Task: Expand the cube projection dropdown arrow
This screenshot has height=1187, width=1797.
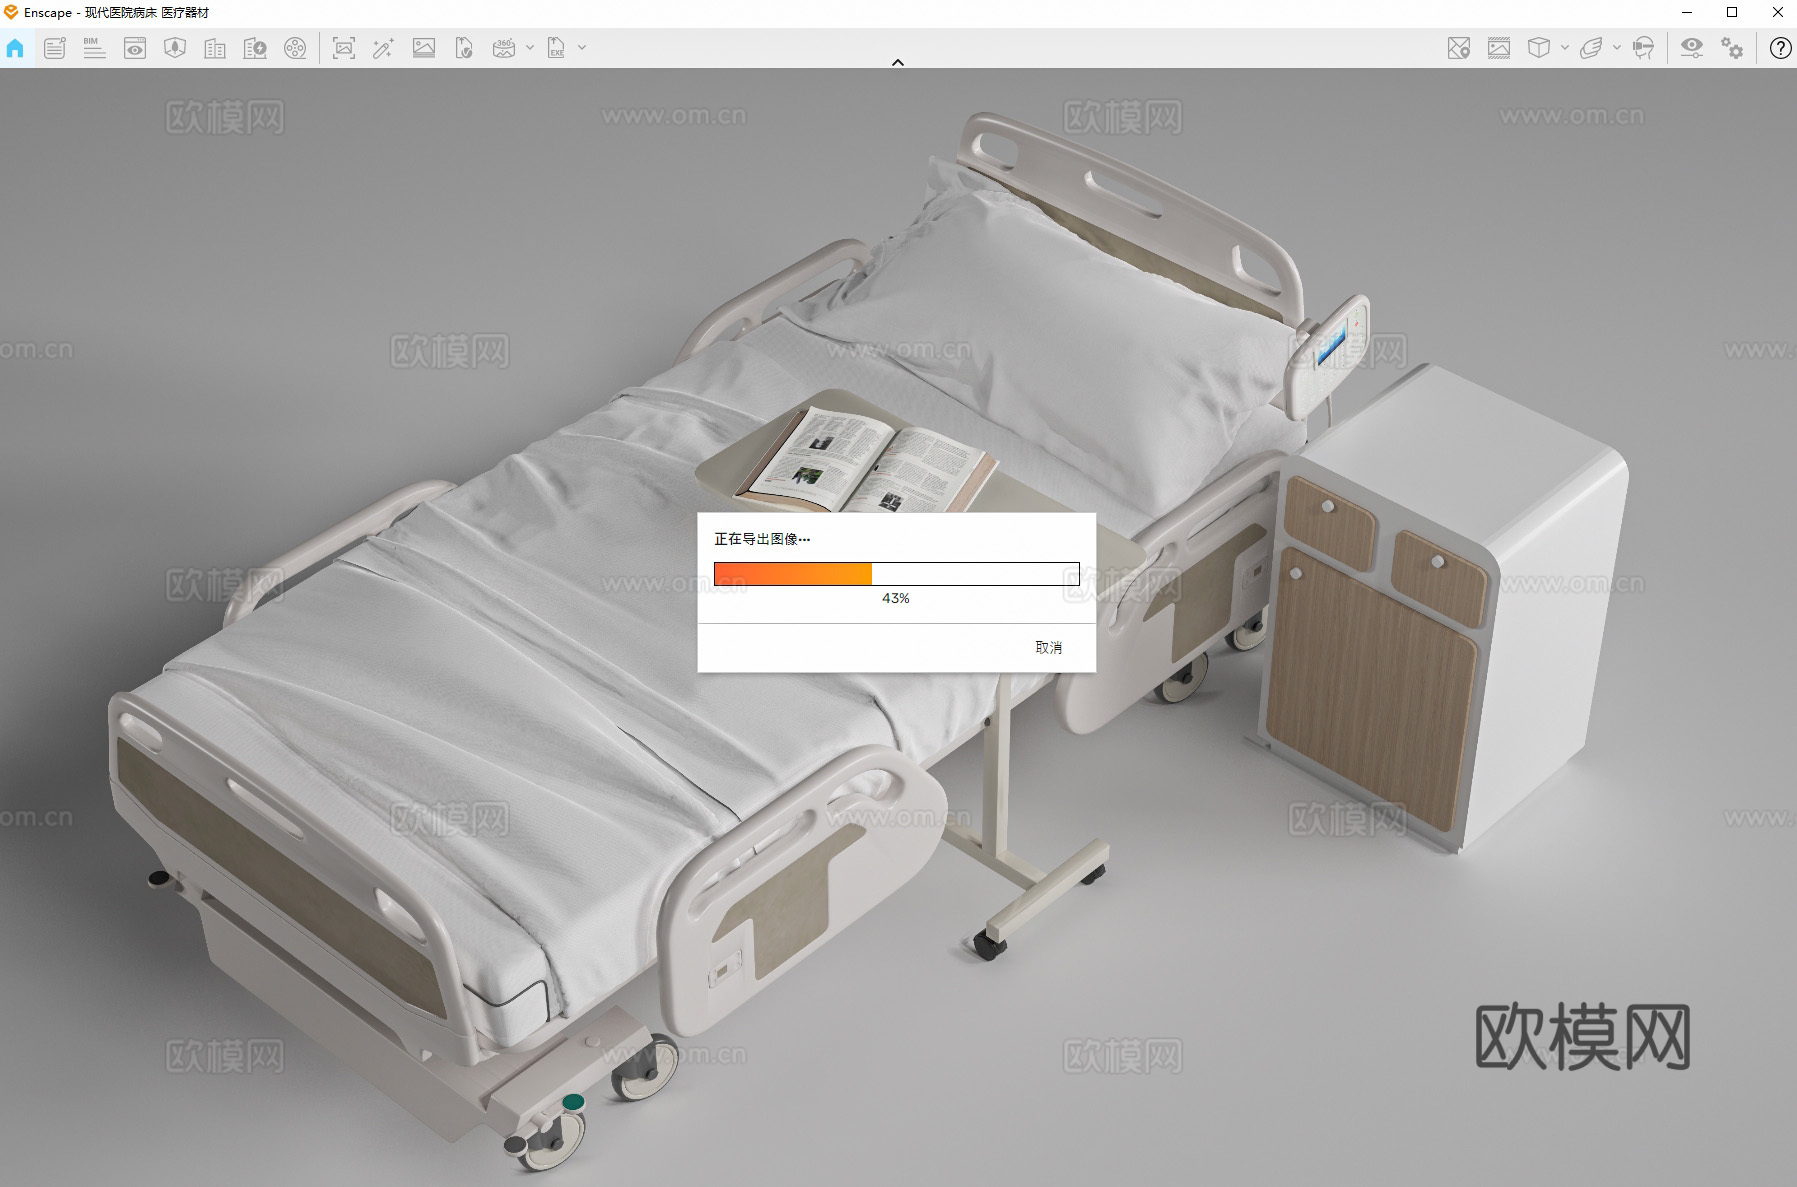Action: click(x=1565, y=48)
